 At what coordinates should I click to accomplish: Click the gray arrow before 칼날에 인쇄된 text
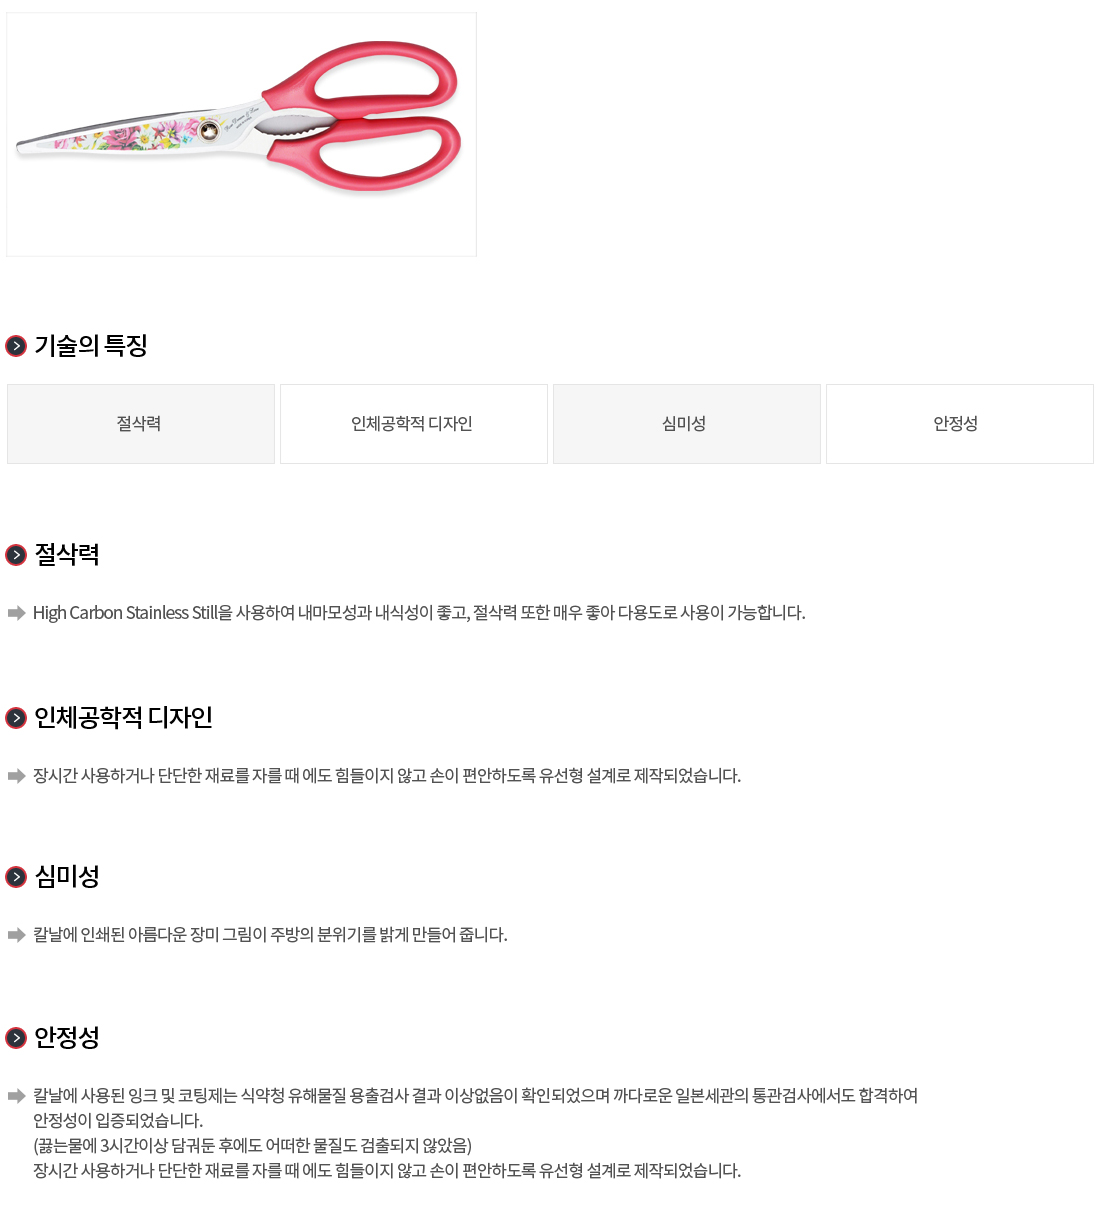coord(16,935)
